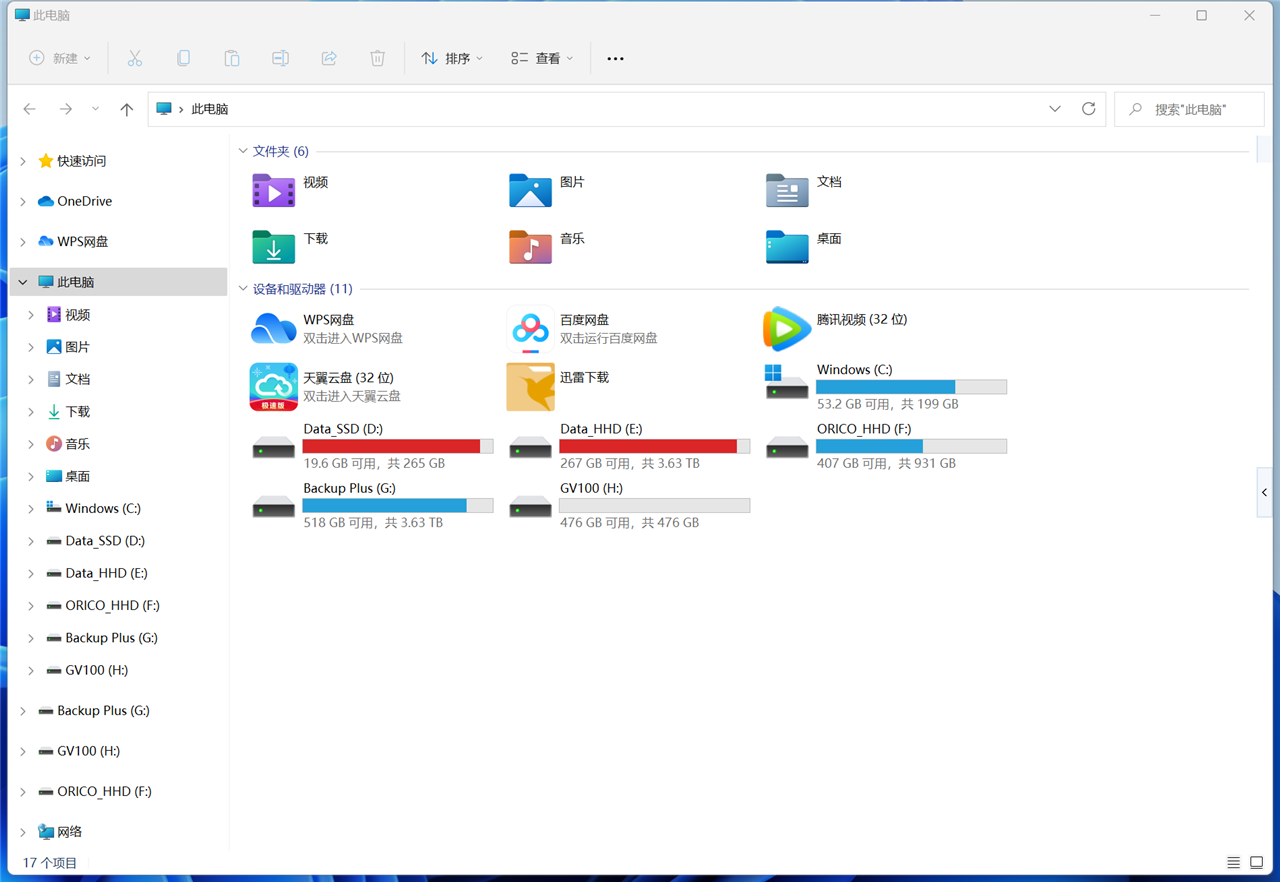Click the Backup Plus (G:) usage bar in main pane
Viewport: 1280px width, 882px height.
click(398, 506)
